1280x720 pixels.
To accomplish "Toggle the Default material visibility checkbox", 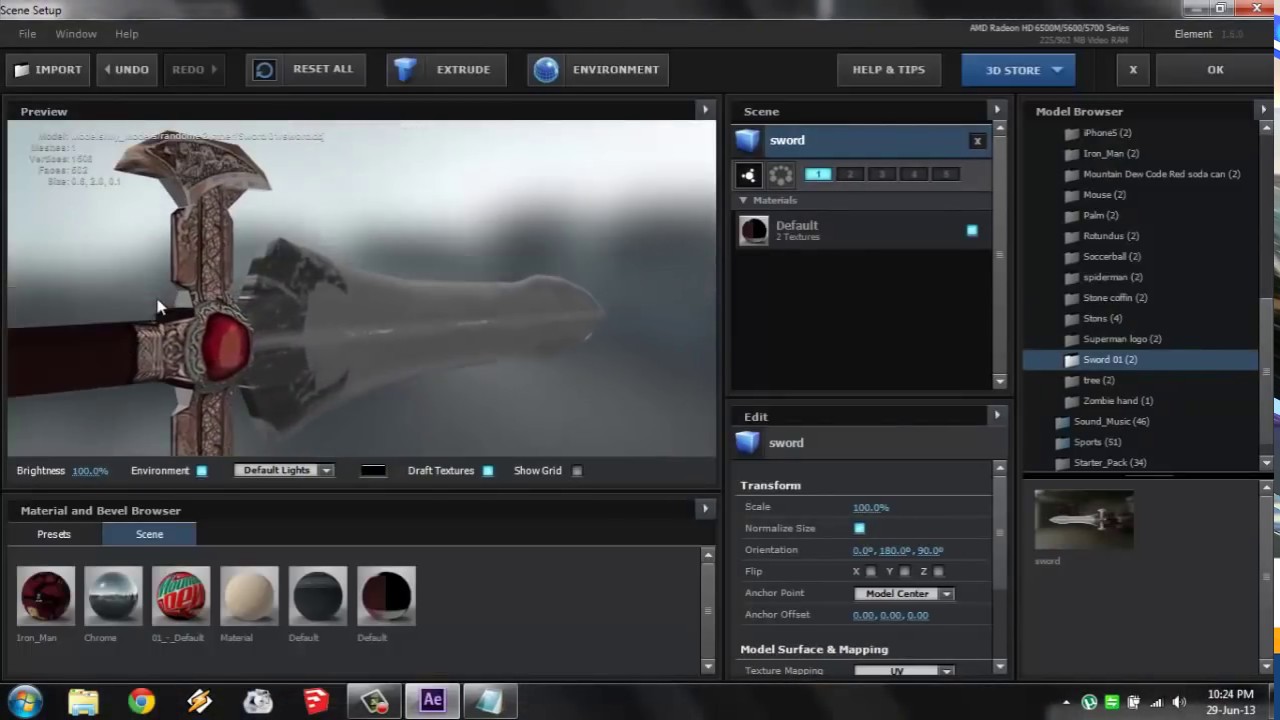I will (x=972, y=231).
